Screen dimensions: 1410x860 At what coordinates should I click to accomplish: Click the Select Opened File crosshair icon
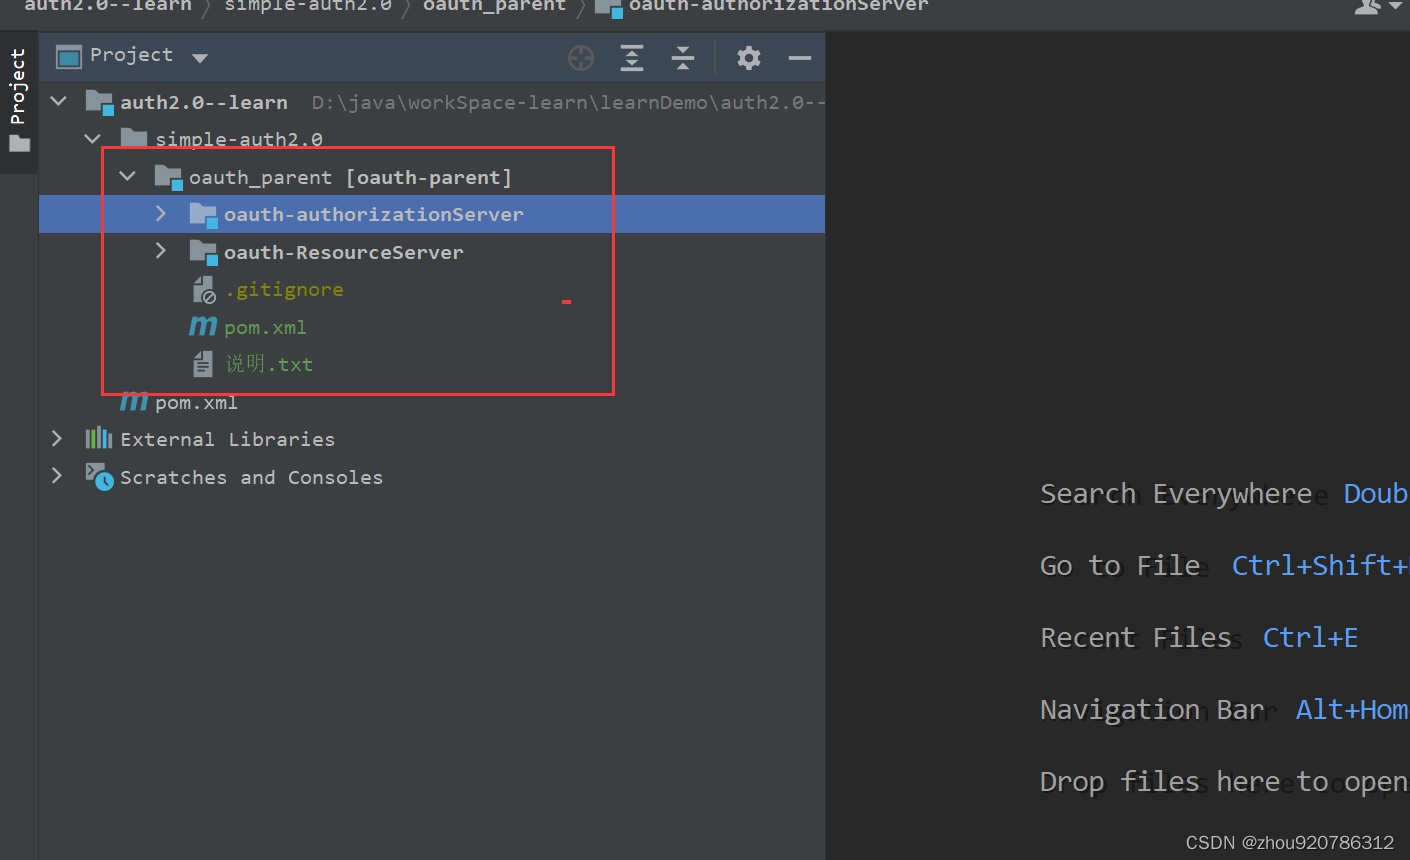click(581, 58)
